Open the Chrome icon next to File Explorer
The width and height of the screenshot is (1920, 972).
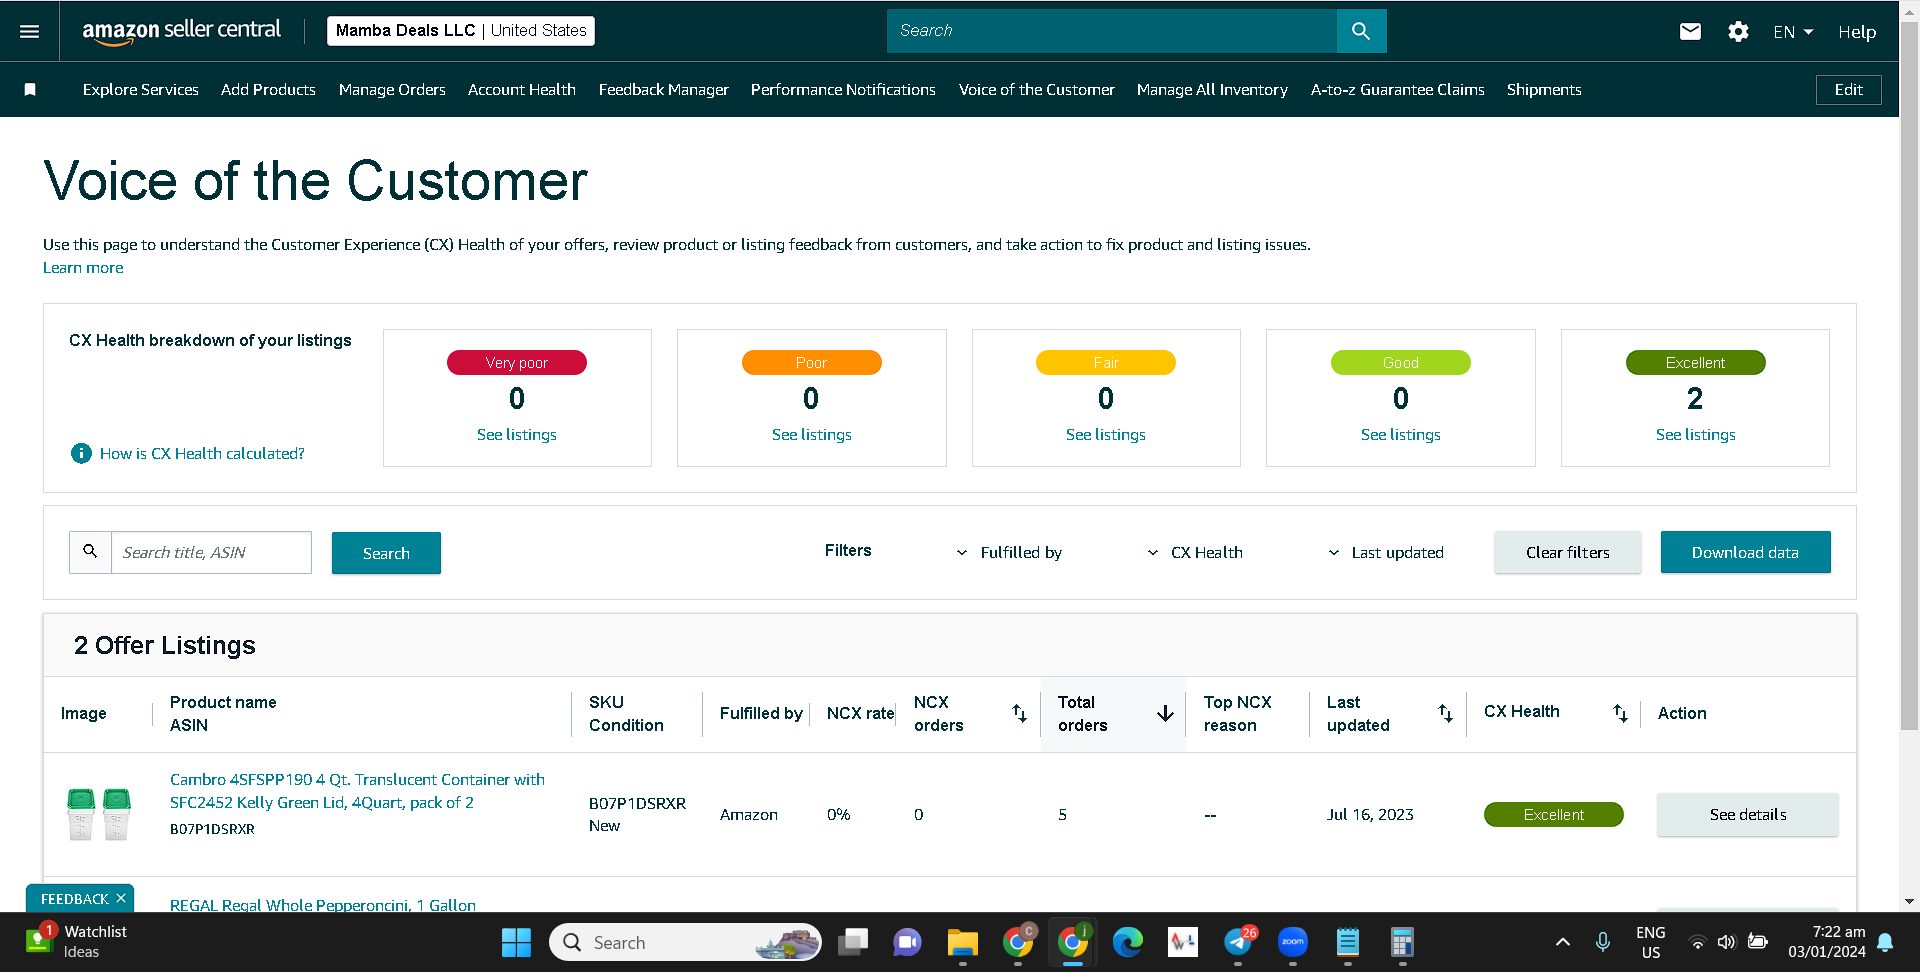(1018, 942)
